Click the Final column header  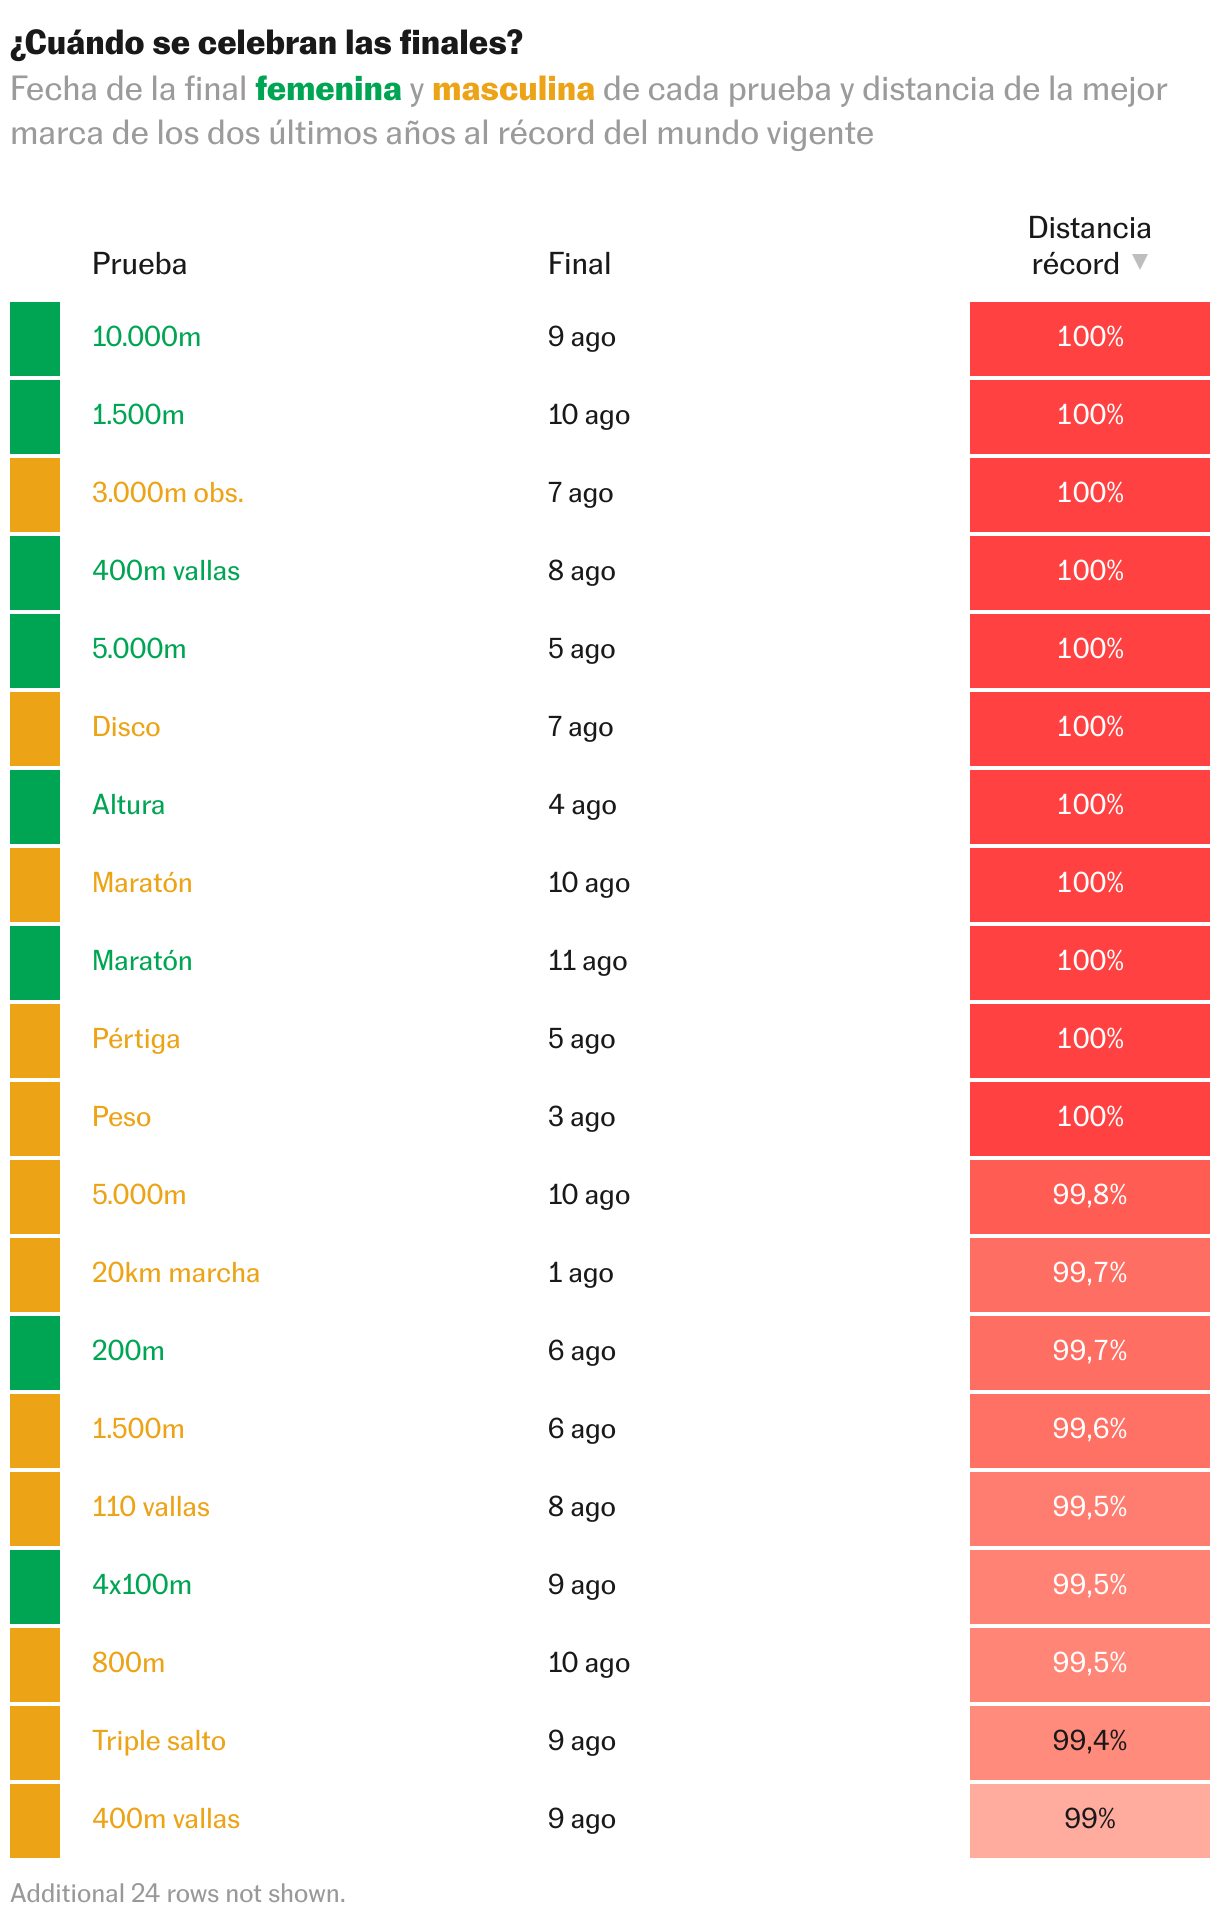point(579,264)
